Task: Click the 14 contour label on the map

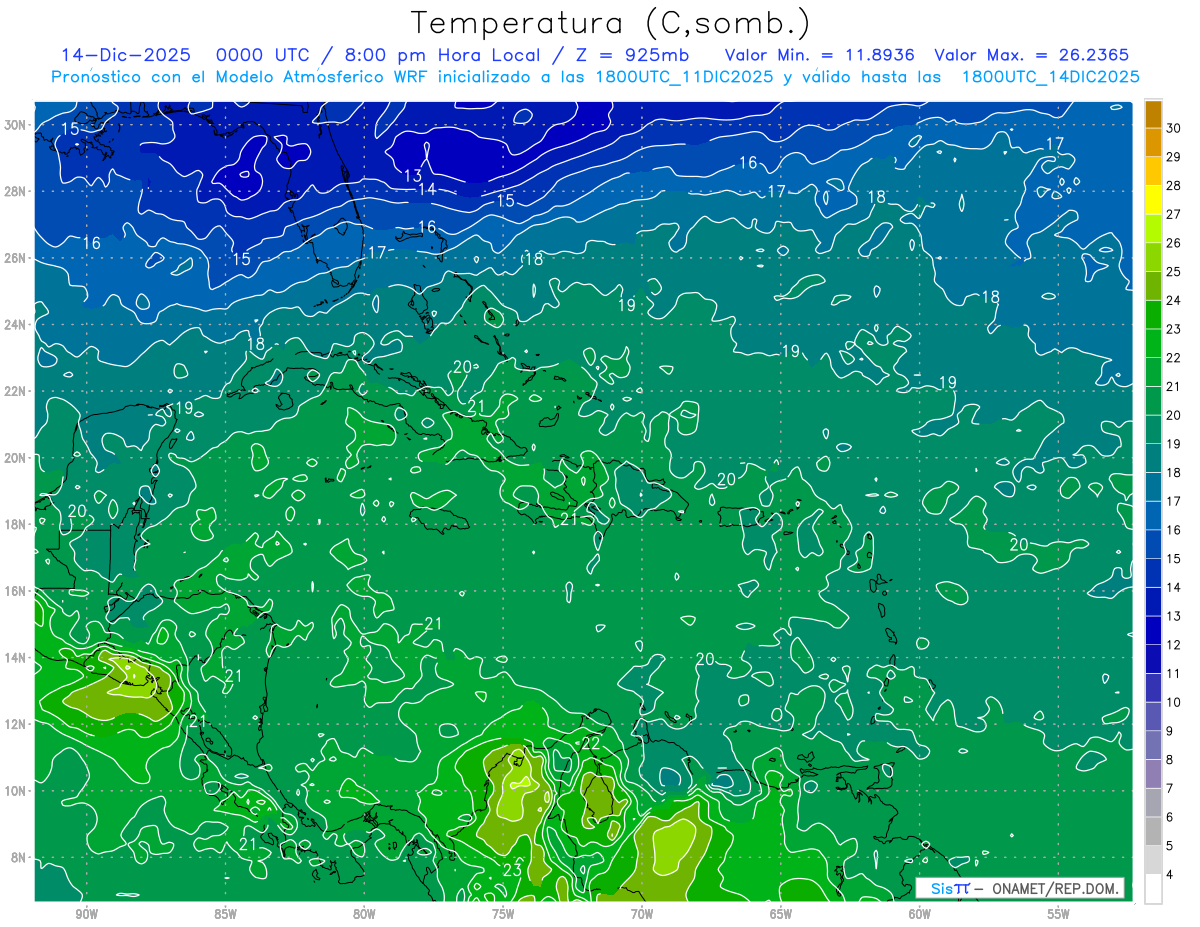Action: coord(427,189)
